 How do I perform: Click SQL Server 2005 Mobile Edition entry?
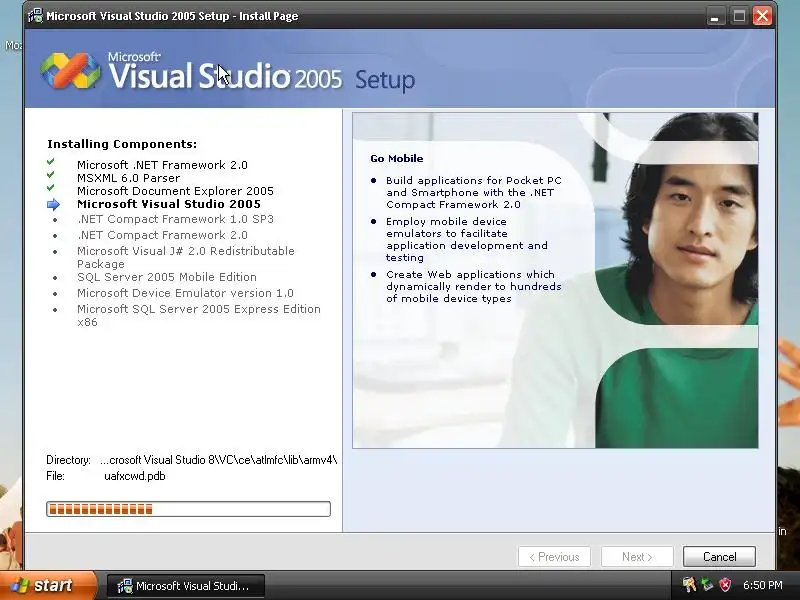click(167, 277)
